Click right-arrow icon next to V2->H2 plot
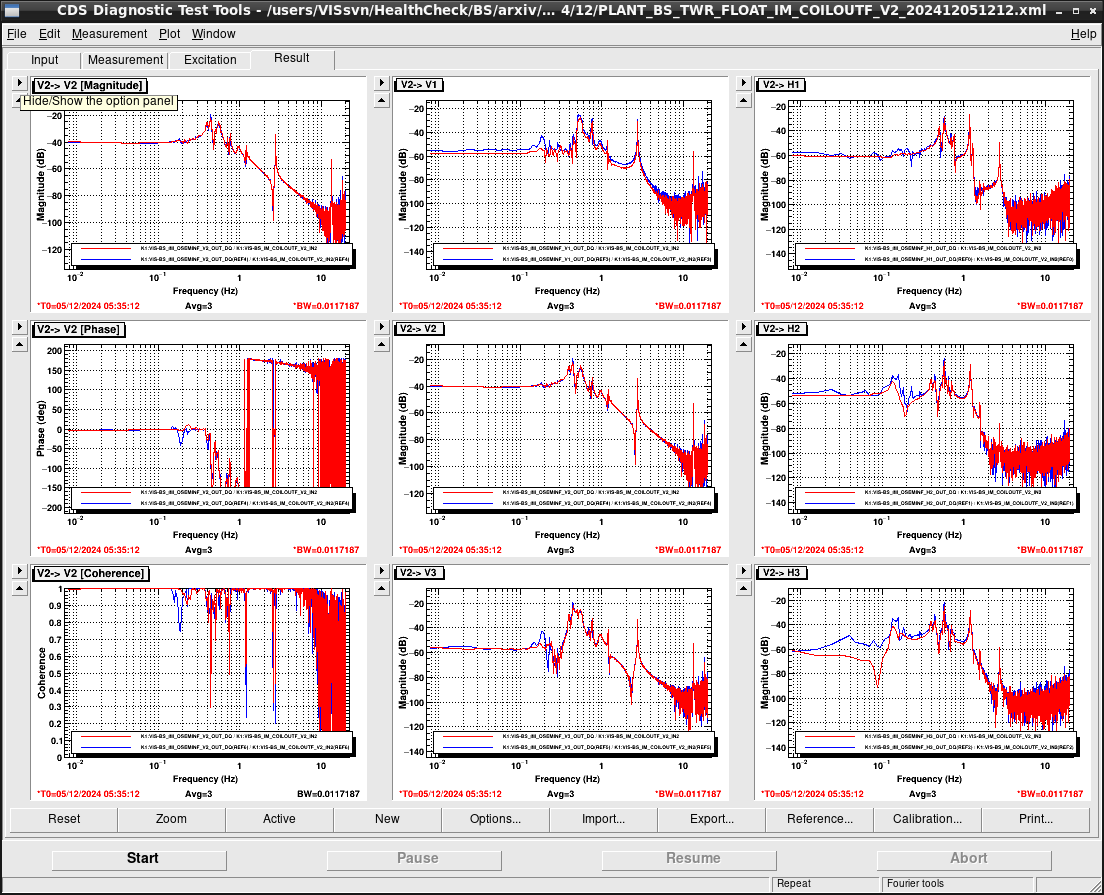 744,327
